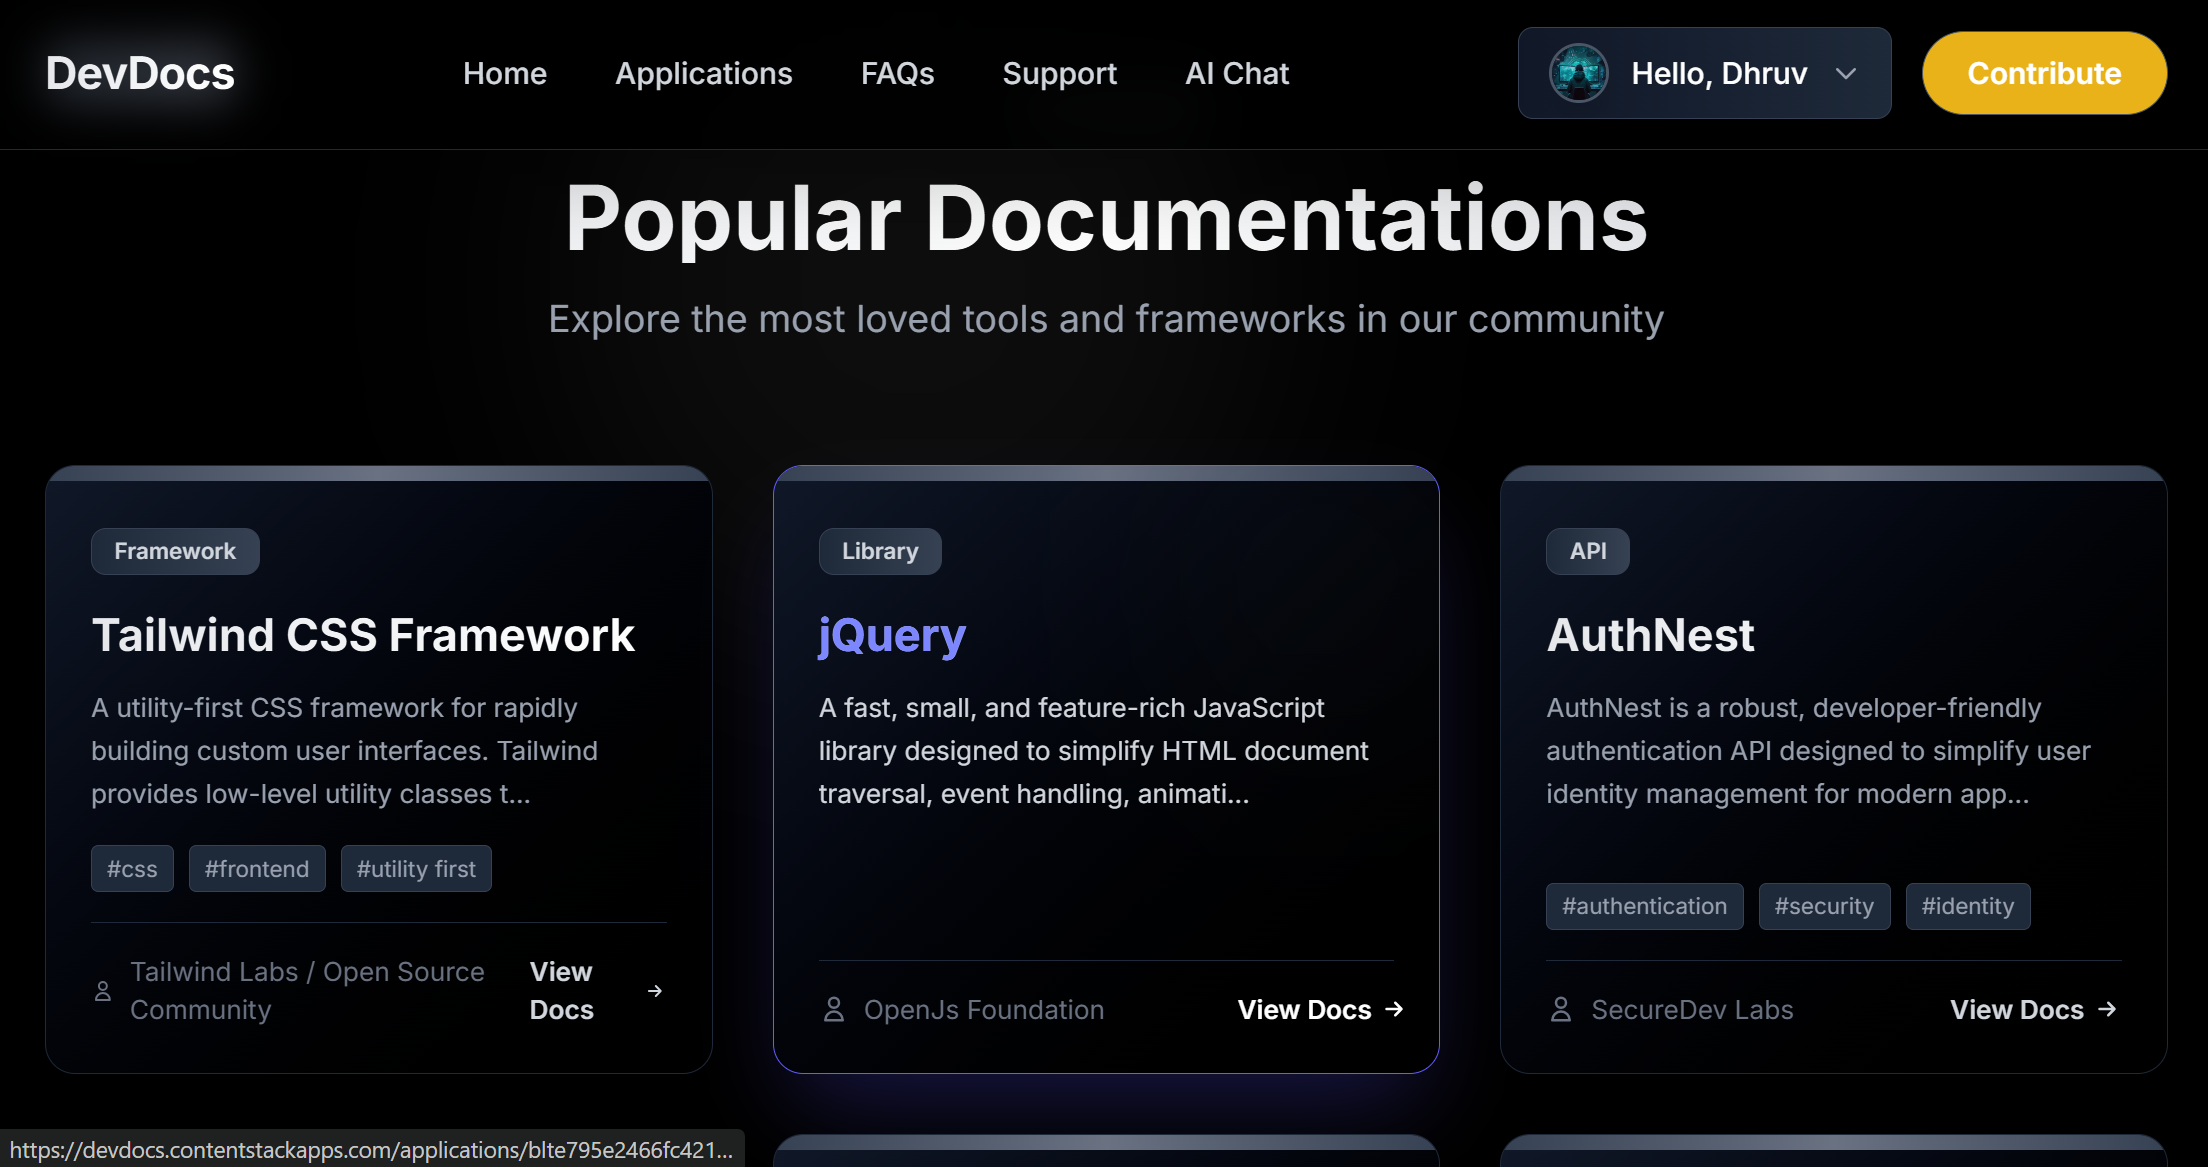This screenshot has width=2208, height=1167.
Task: Select the #frontend tag
Action: 257,869
